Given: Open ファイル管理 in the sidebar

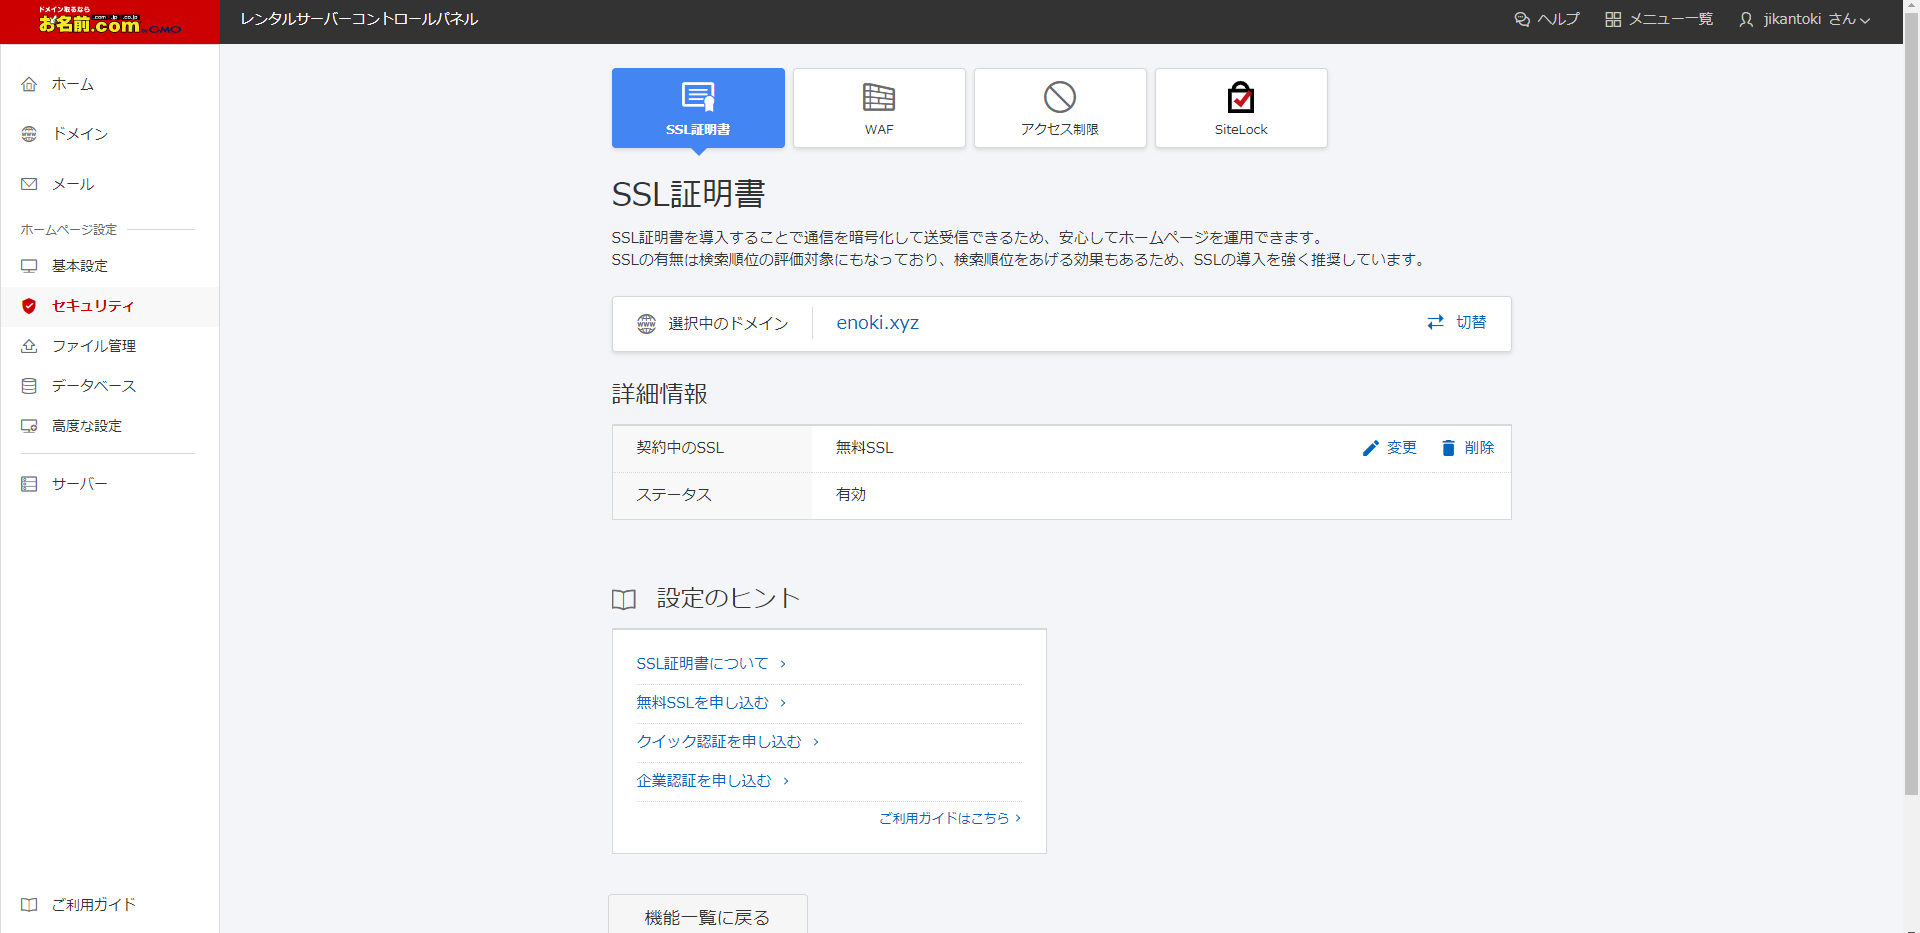Looking at the screenshot, I should 93,346.
